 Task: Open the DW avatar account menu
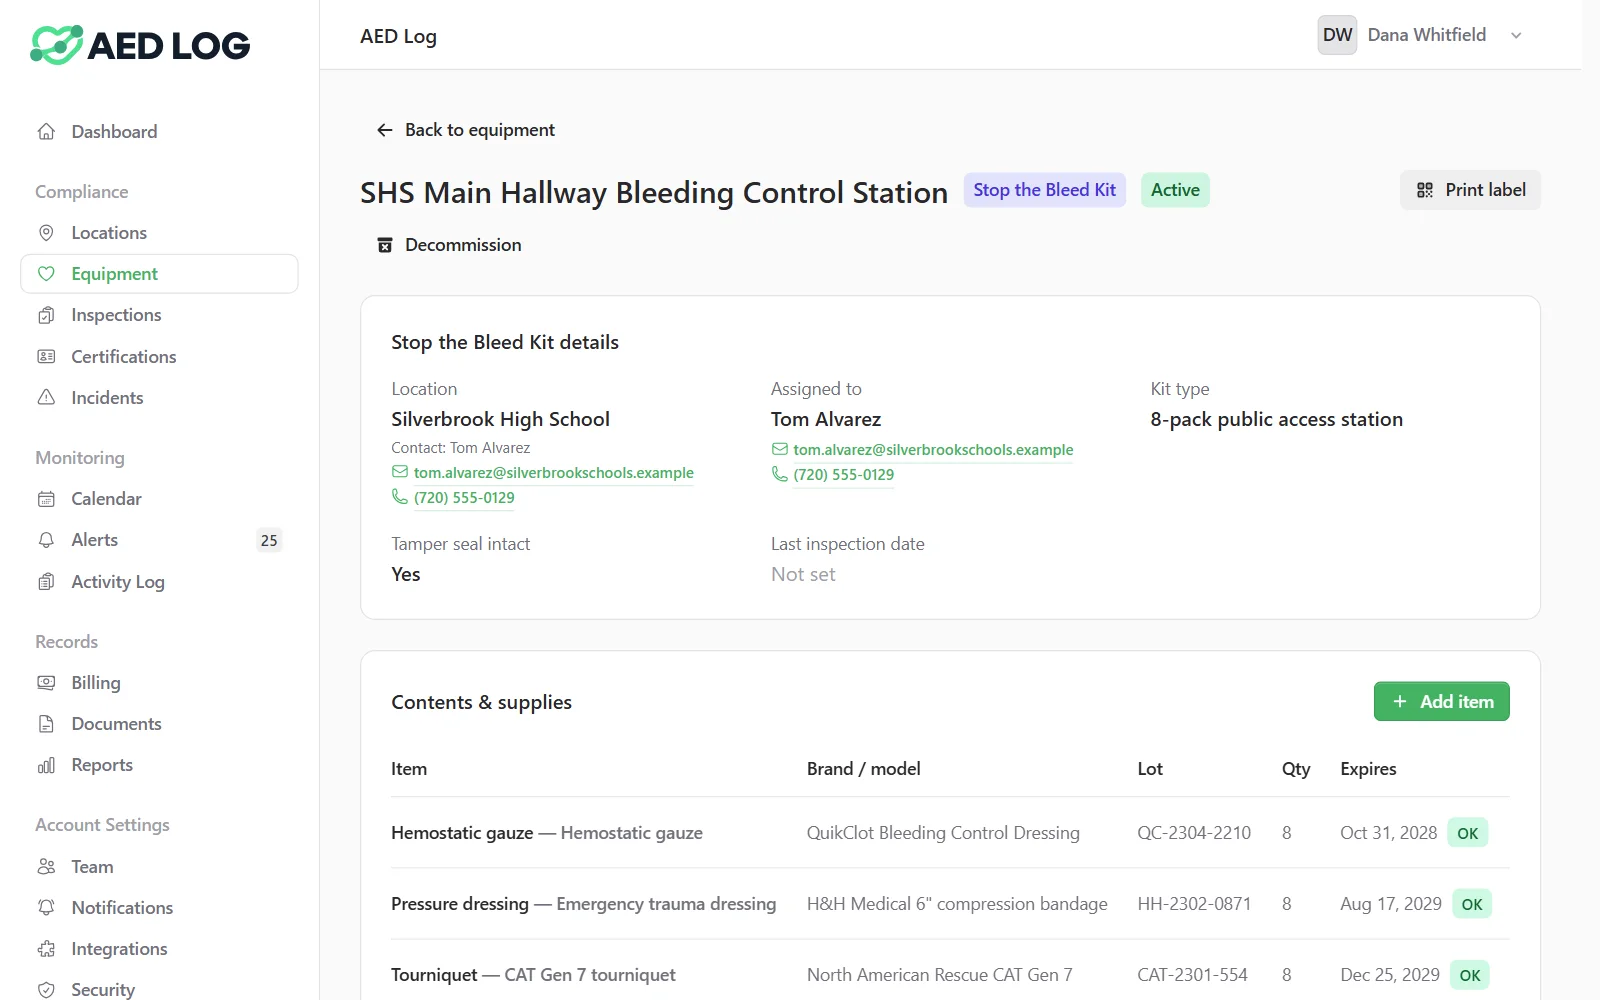pos(1337,35)
